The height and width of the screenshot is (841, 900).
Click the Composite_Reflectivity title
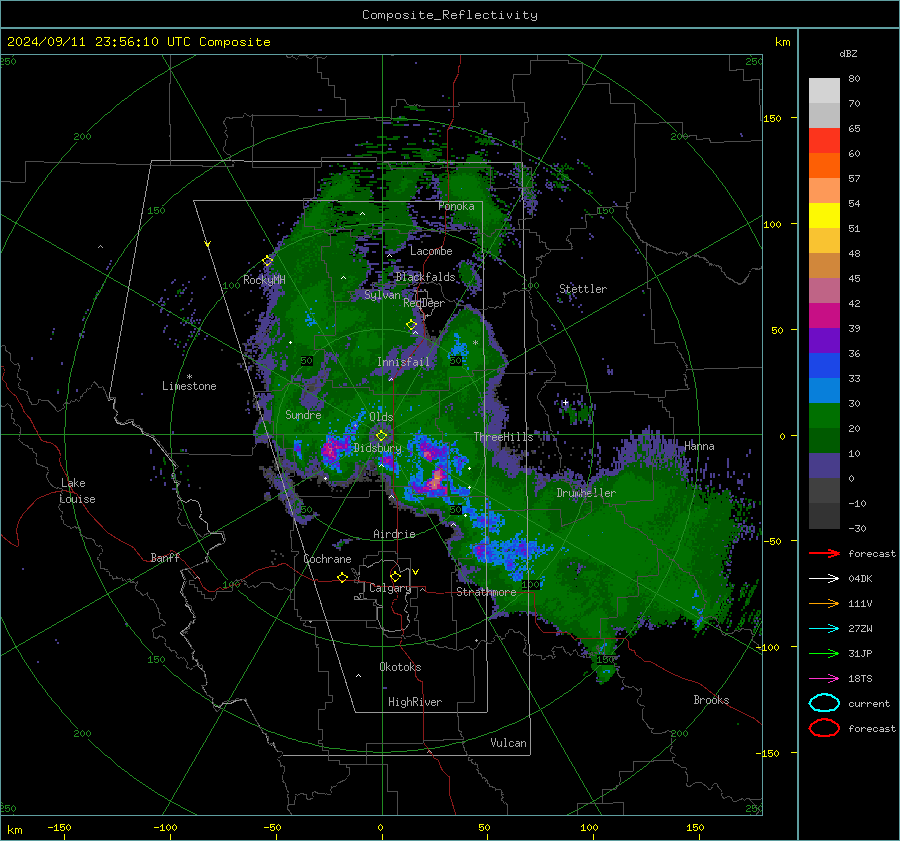click(450, 15)
